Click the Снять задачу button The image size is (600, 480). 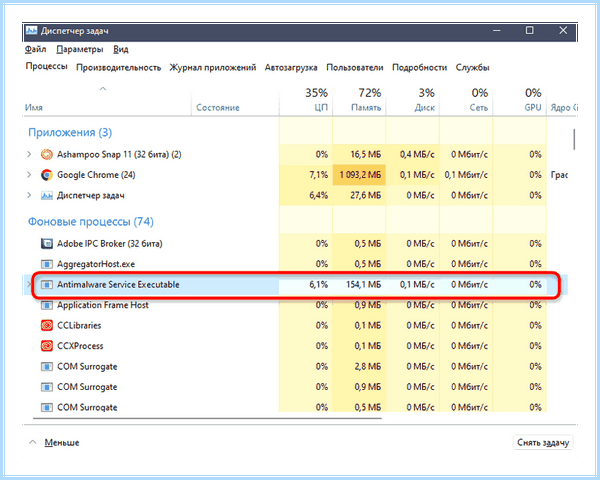click(543, 443)
